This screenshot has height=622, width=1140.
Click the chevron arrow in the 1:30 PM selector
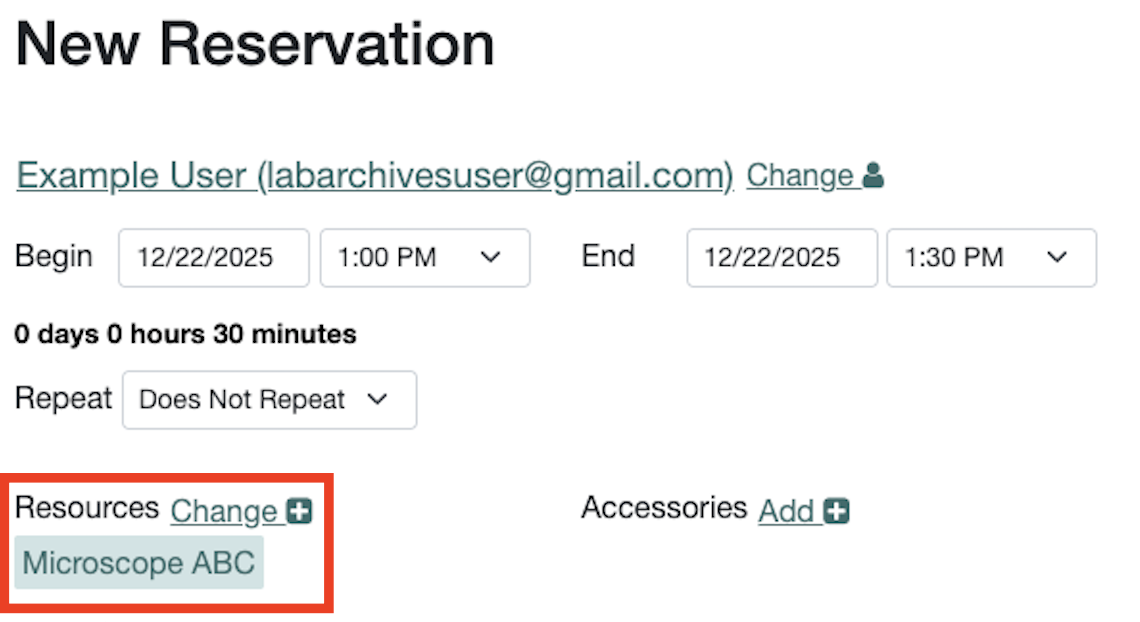click(1057, 257)
